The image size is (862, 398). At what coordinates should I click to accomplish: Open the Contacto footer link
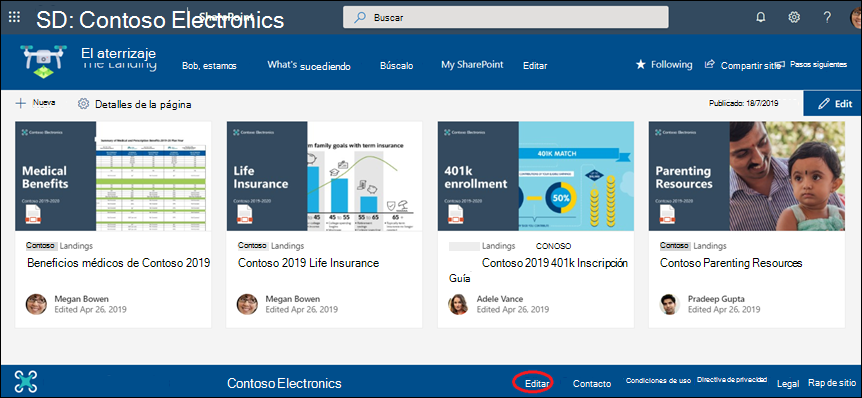point(592,384)
